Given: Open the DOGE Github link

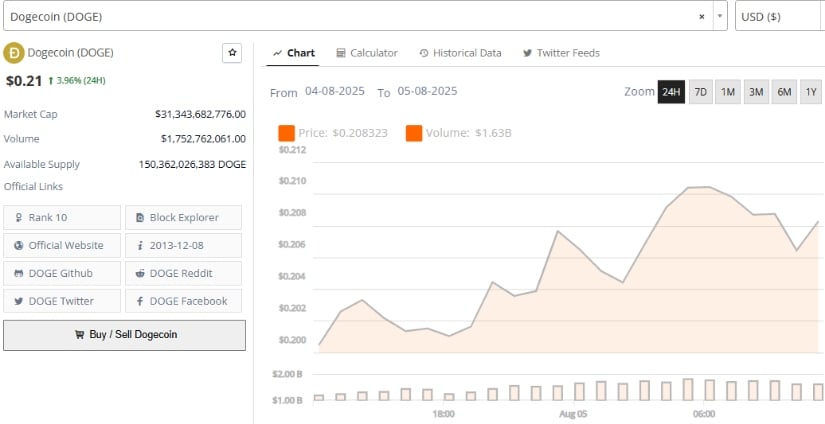Looking at the screenshot, I should point(62,273).
